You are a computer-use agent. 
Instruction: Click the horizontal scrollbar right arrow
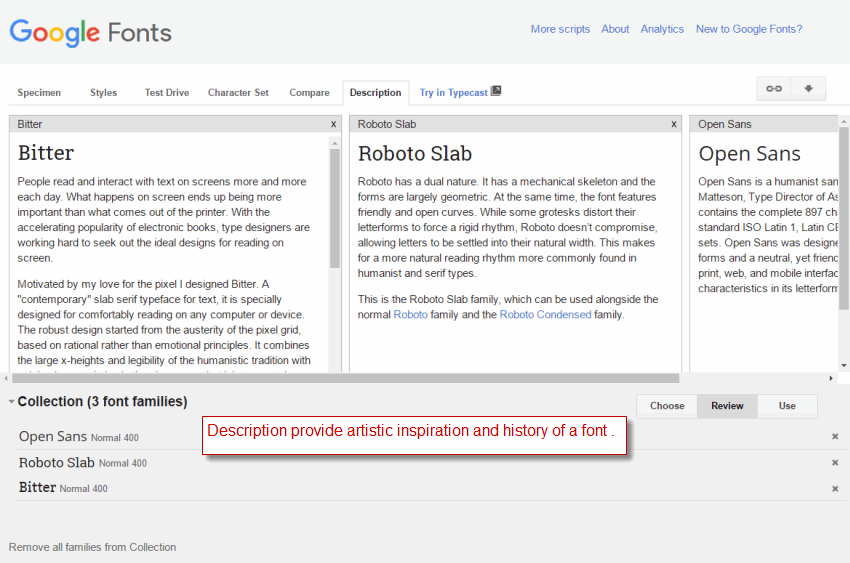pos(831,378)
